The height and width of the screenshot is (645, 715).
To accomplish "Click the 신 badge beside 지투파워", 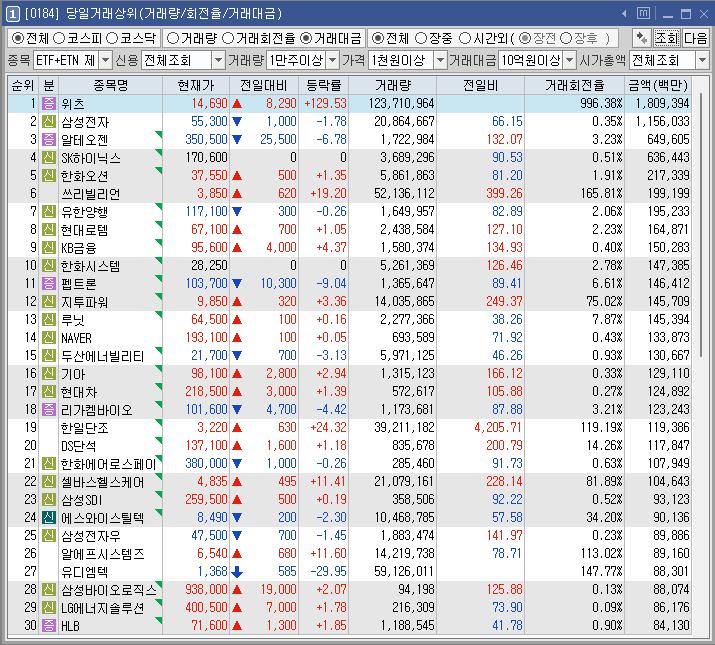I will 48,302.
